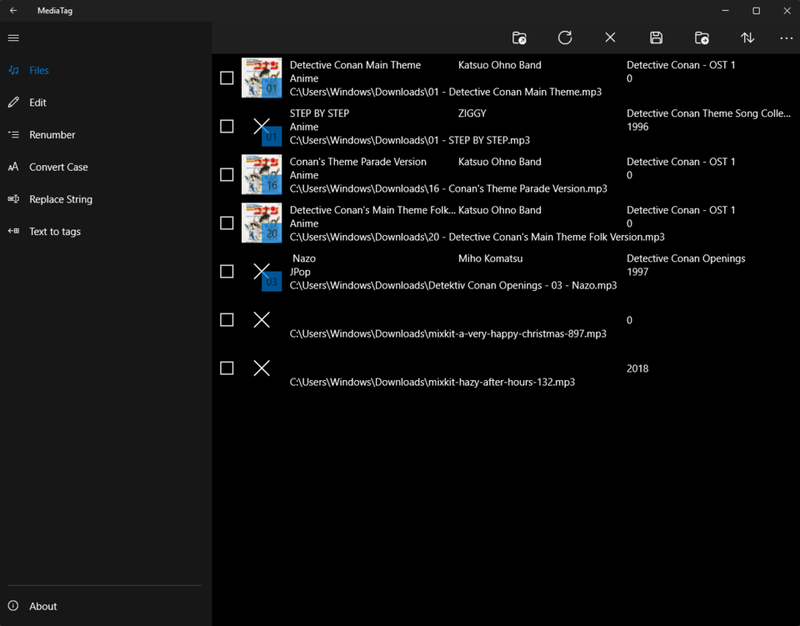Open the Edit section in sidebar

[38, 102]
